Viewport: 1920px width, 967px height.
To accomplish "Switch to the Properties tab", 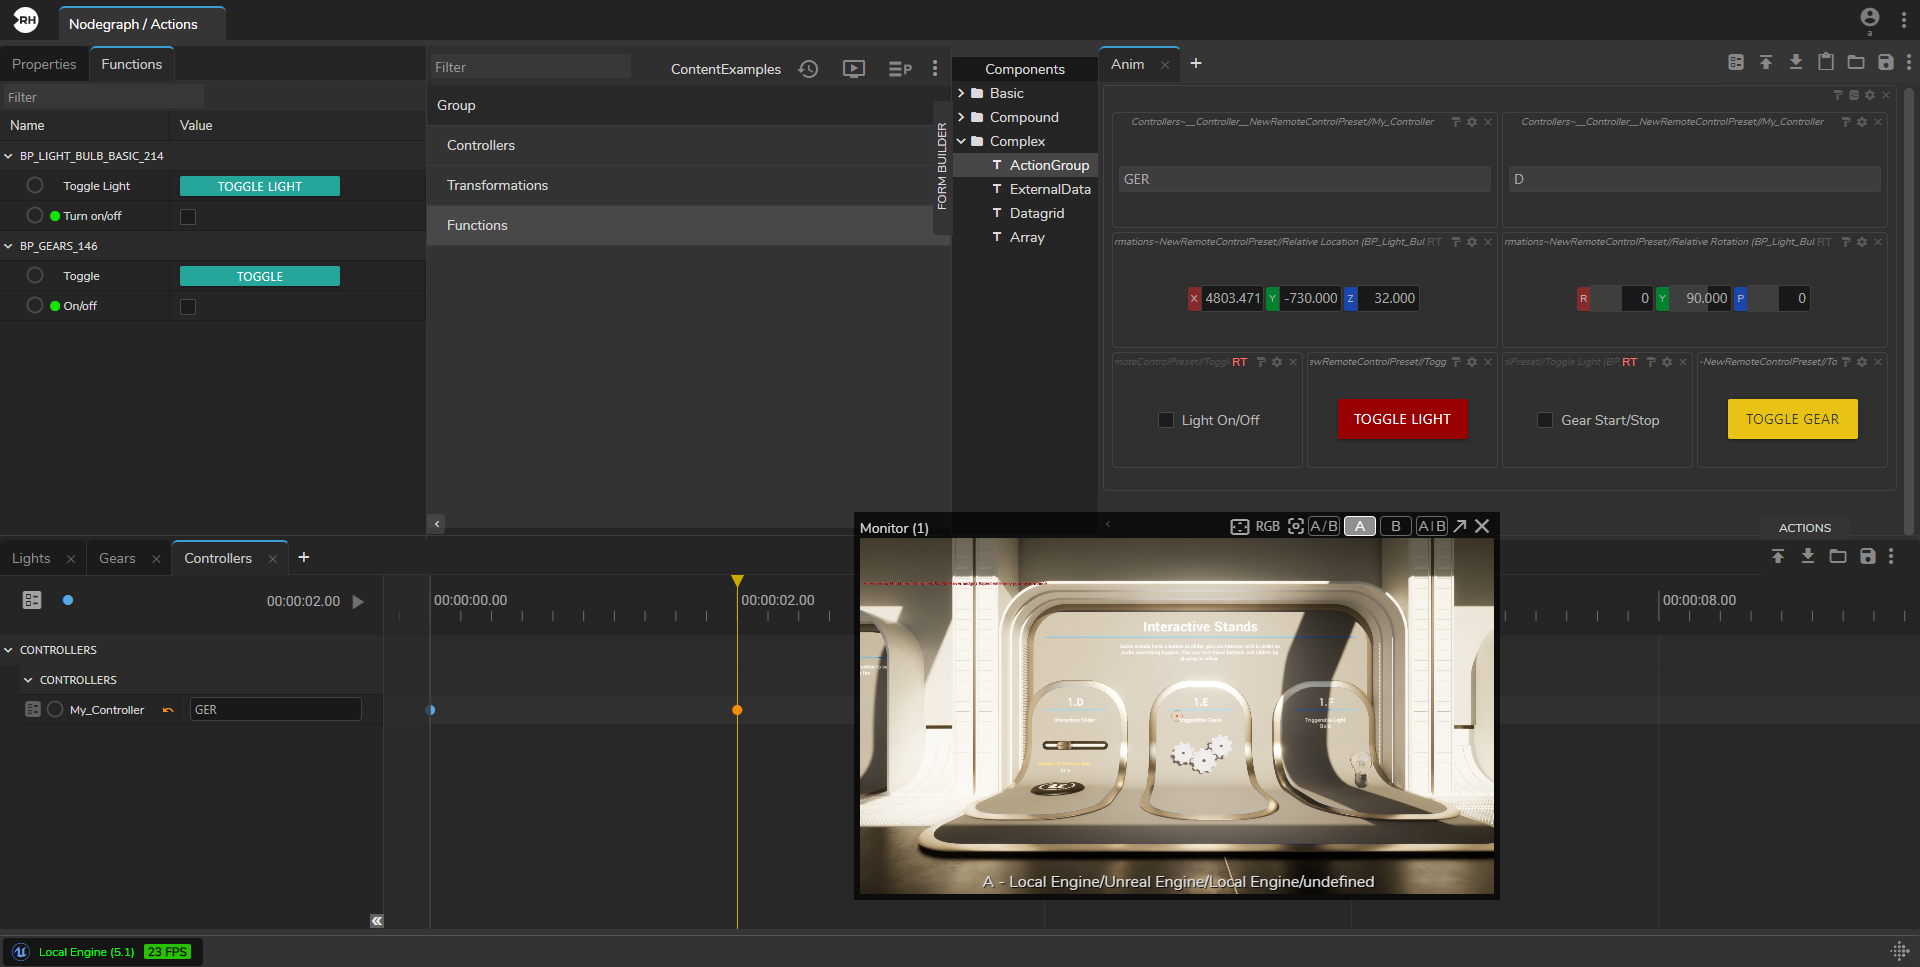I will click(x=44, y=64).
